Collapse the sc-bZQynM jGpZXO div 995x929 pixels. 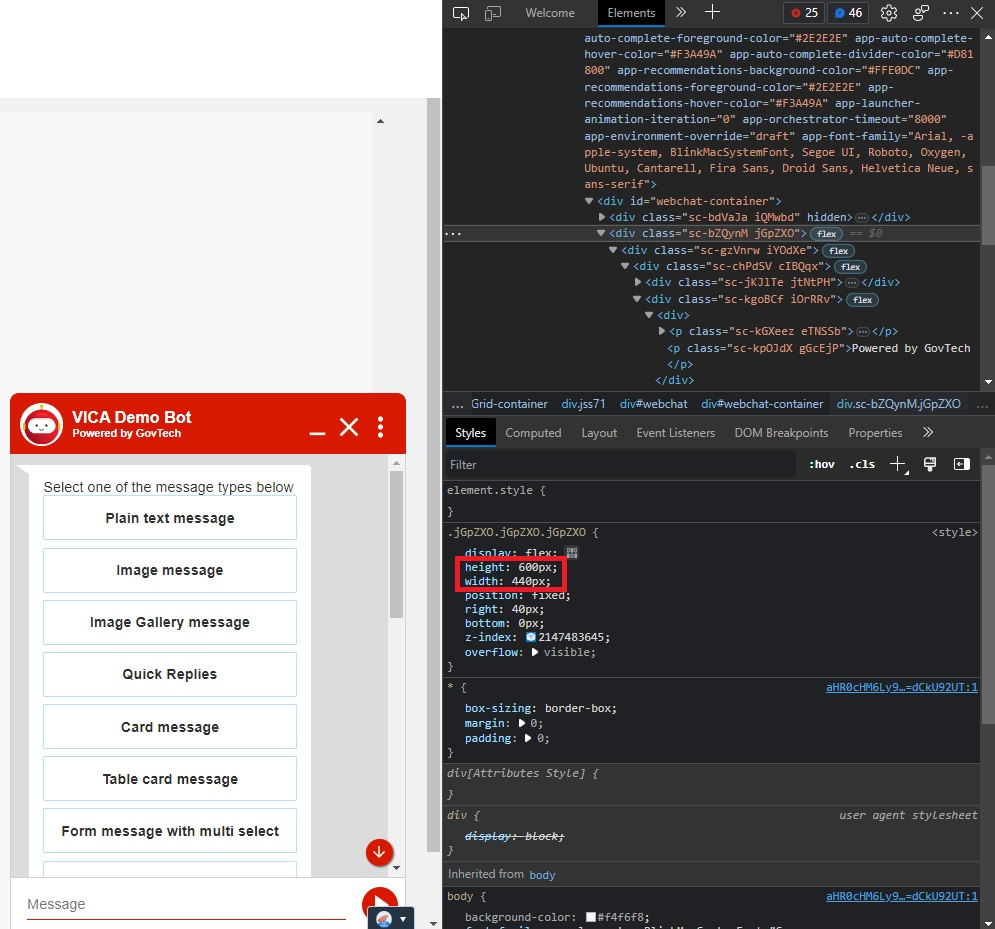click(600, 234)
